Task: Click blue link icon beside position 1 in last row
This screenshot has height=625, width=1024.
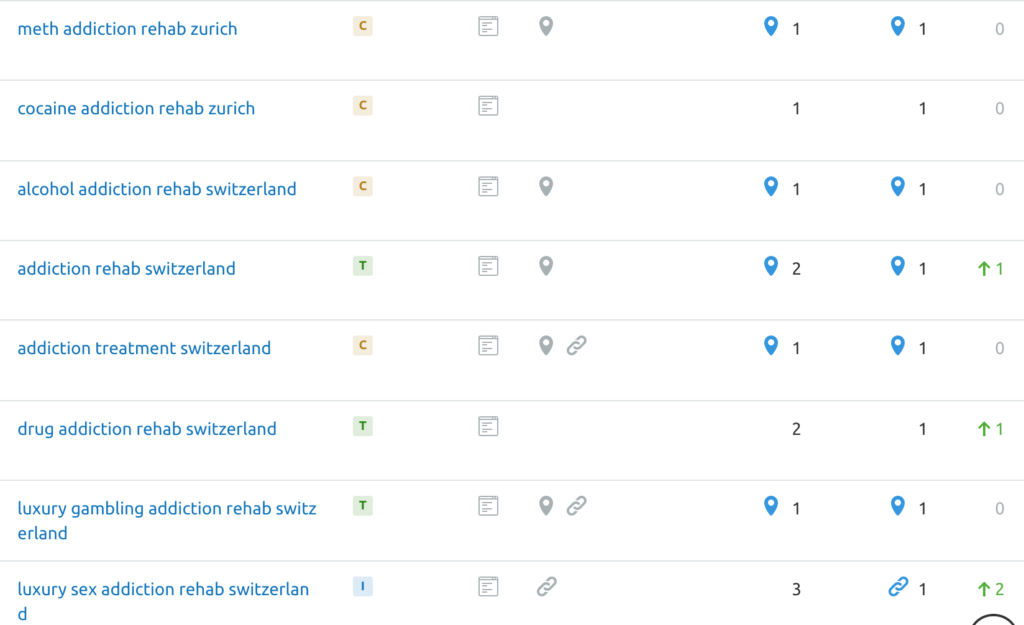Action: click(898, 586)
